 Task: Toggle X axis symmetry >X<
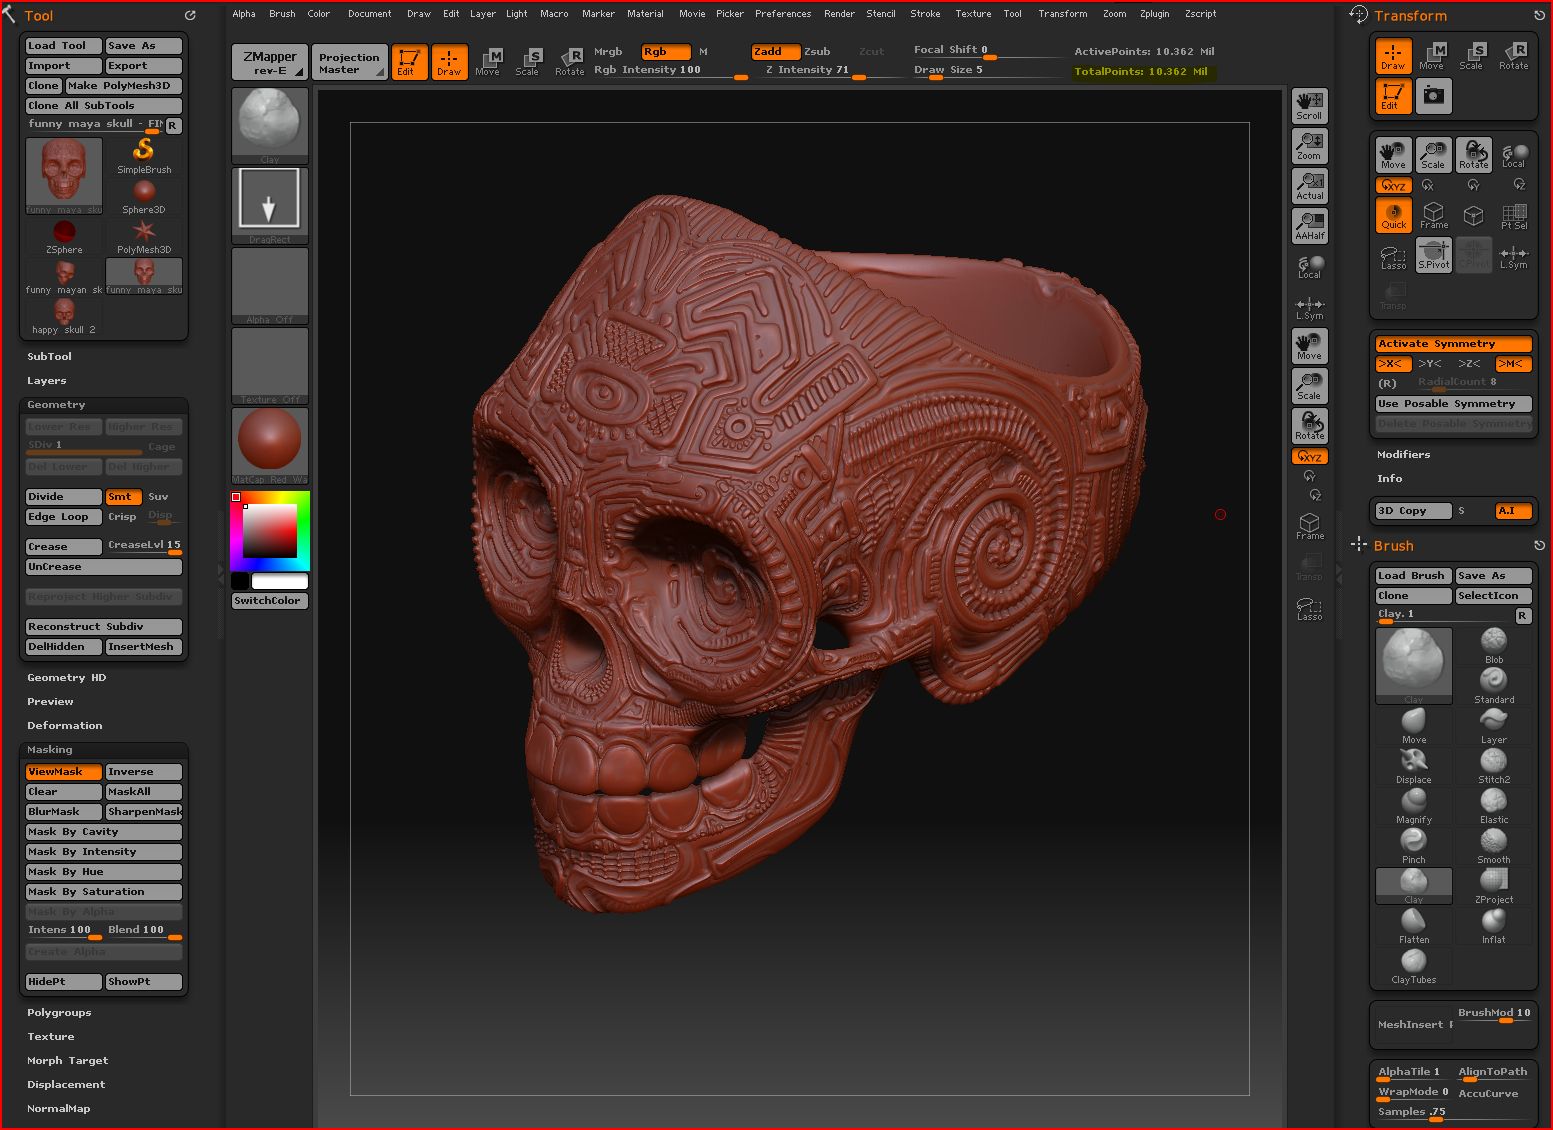(x=1393, y=363)
